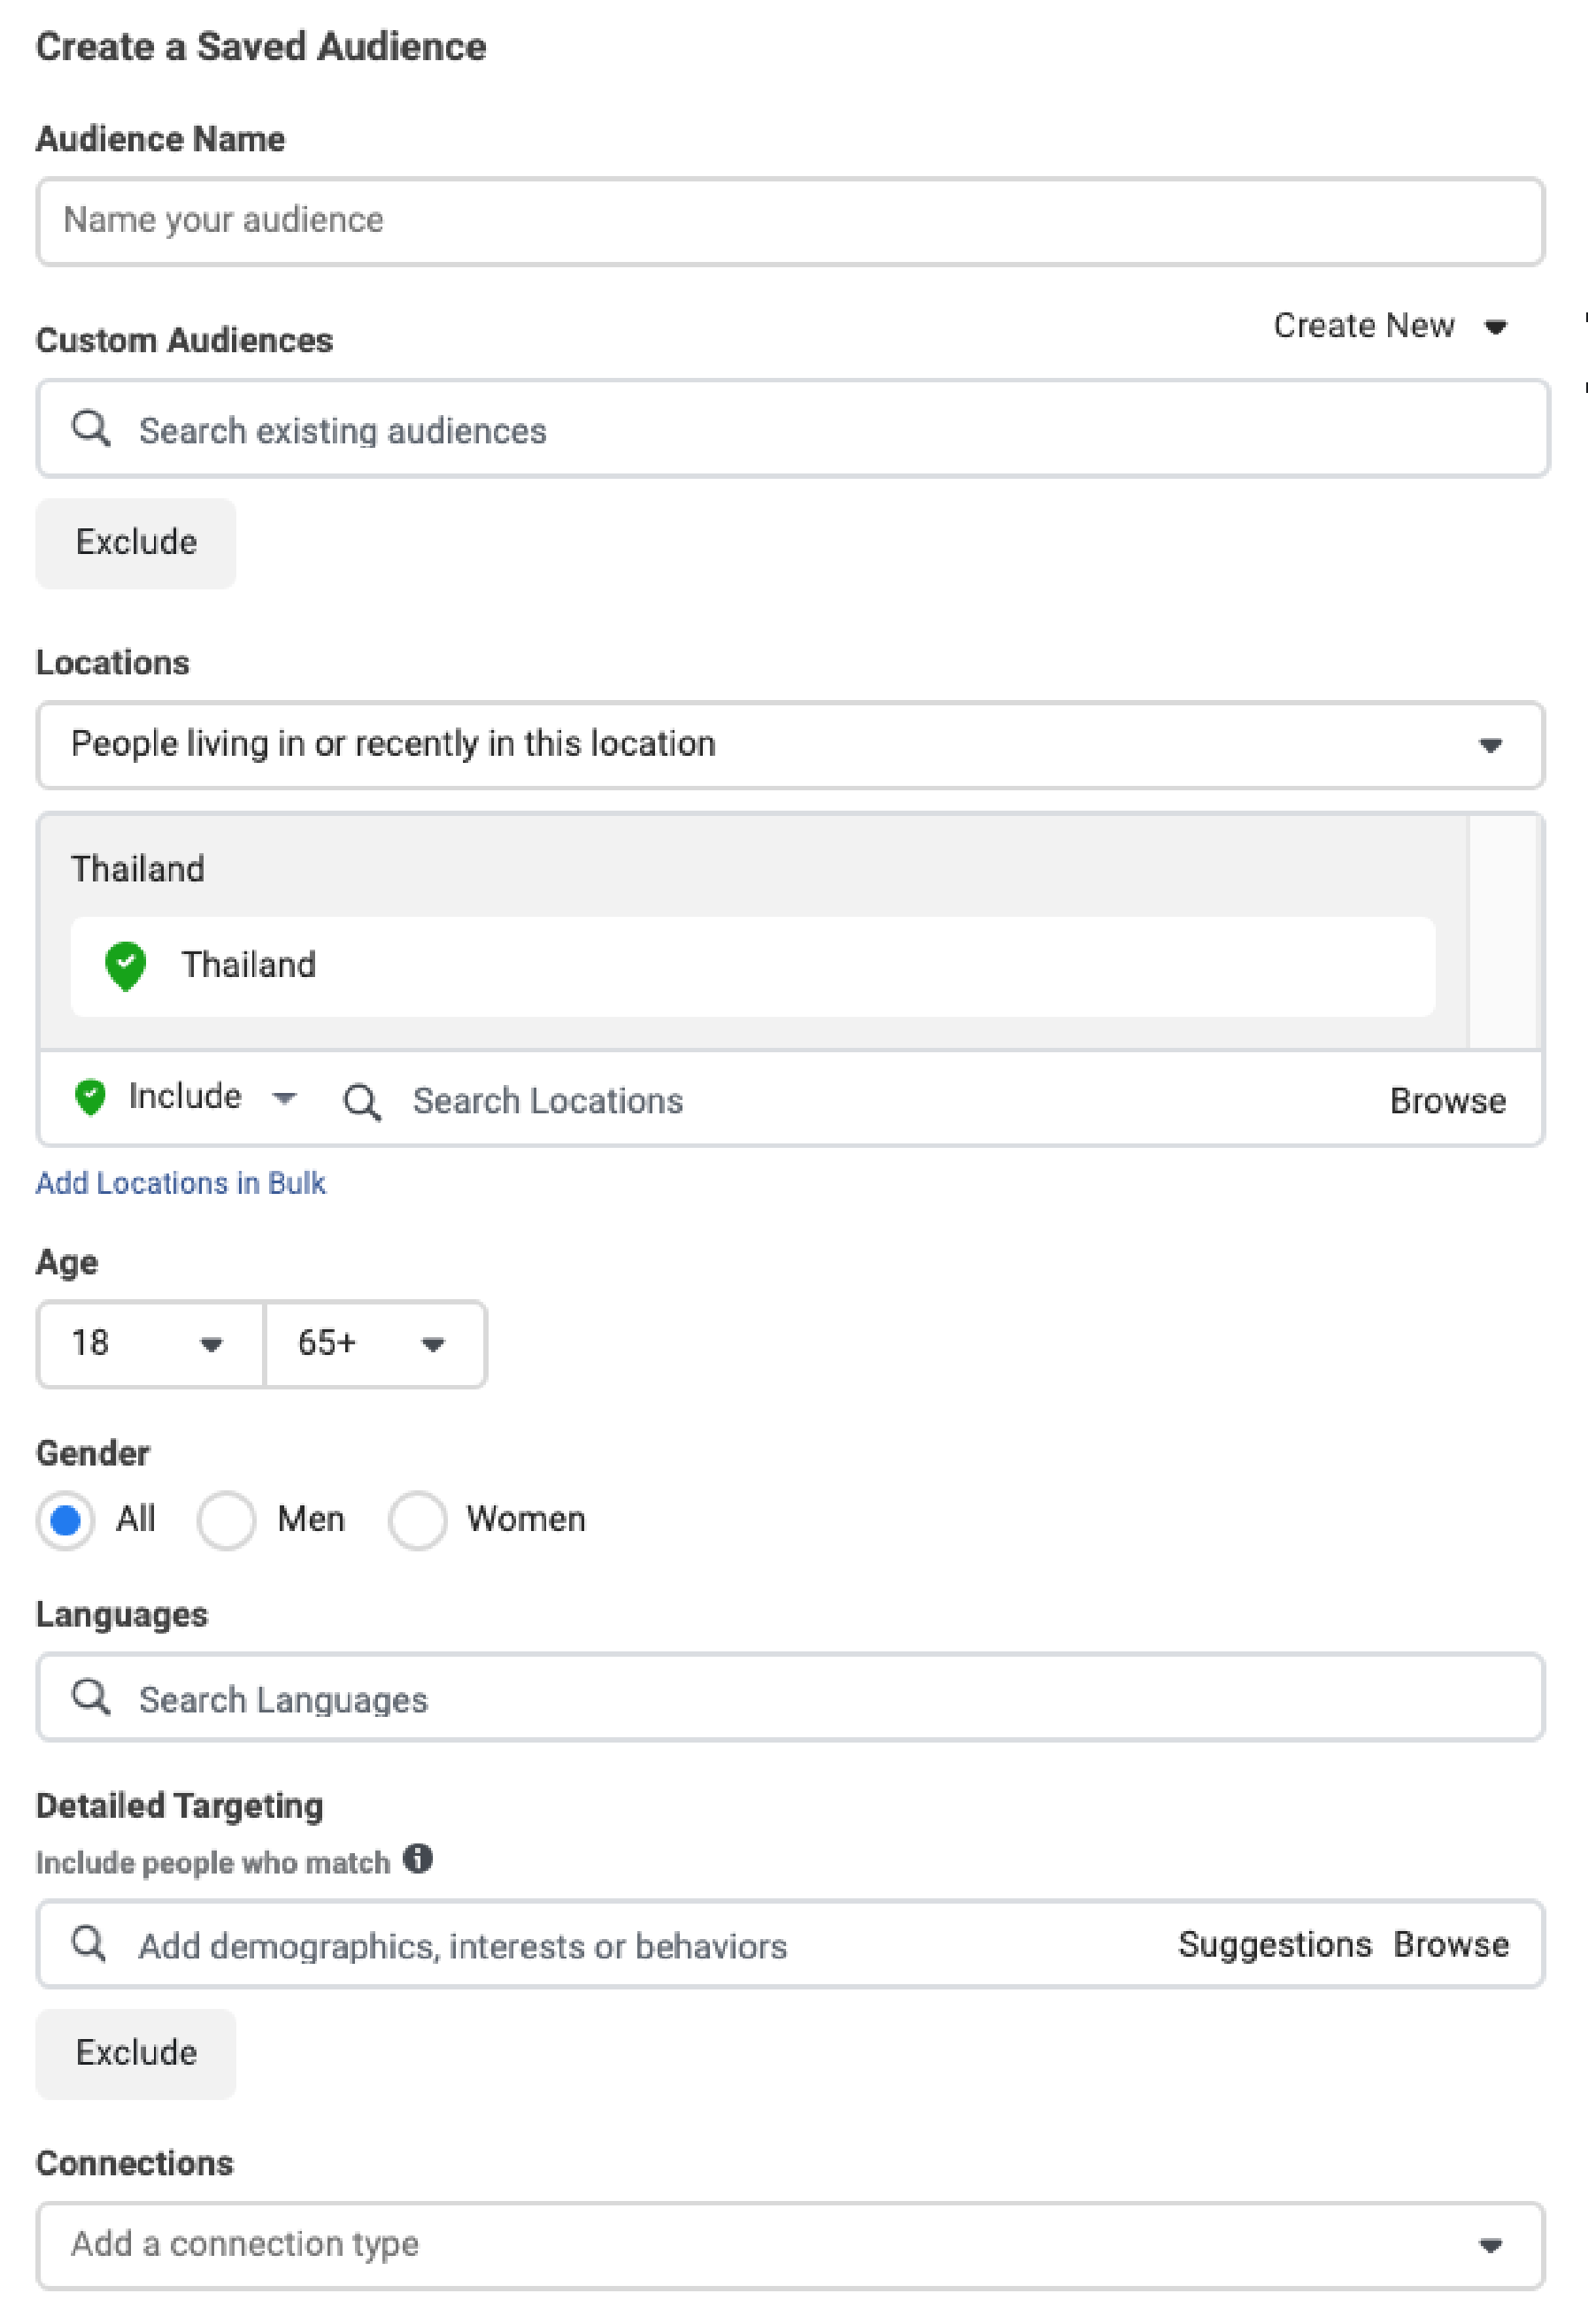
Task: Click the Add Locations in Bulk link
Action: tap(181, 1183)
